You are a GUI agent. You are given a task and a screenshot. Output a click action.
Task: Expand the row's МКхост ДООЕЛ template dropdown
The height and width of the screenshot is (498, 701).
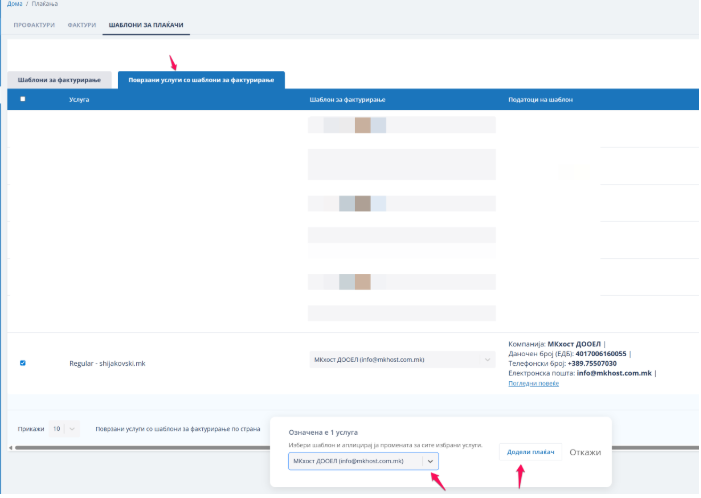point(401,358)
